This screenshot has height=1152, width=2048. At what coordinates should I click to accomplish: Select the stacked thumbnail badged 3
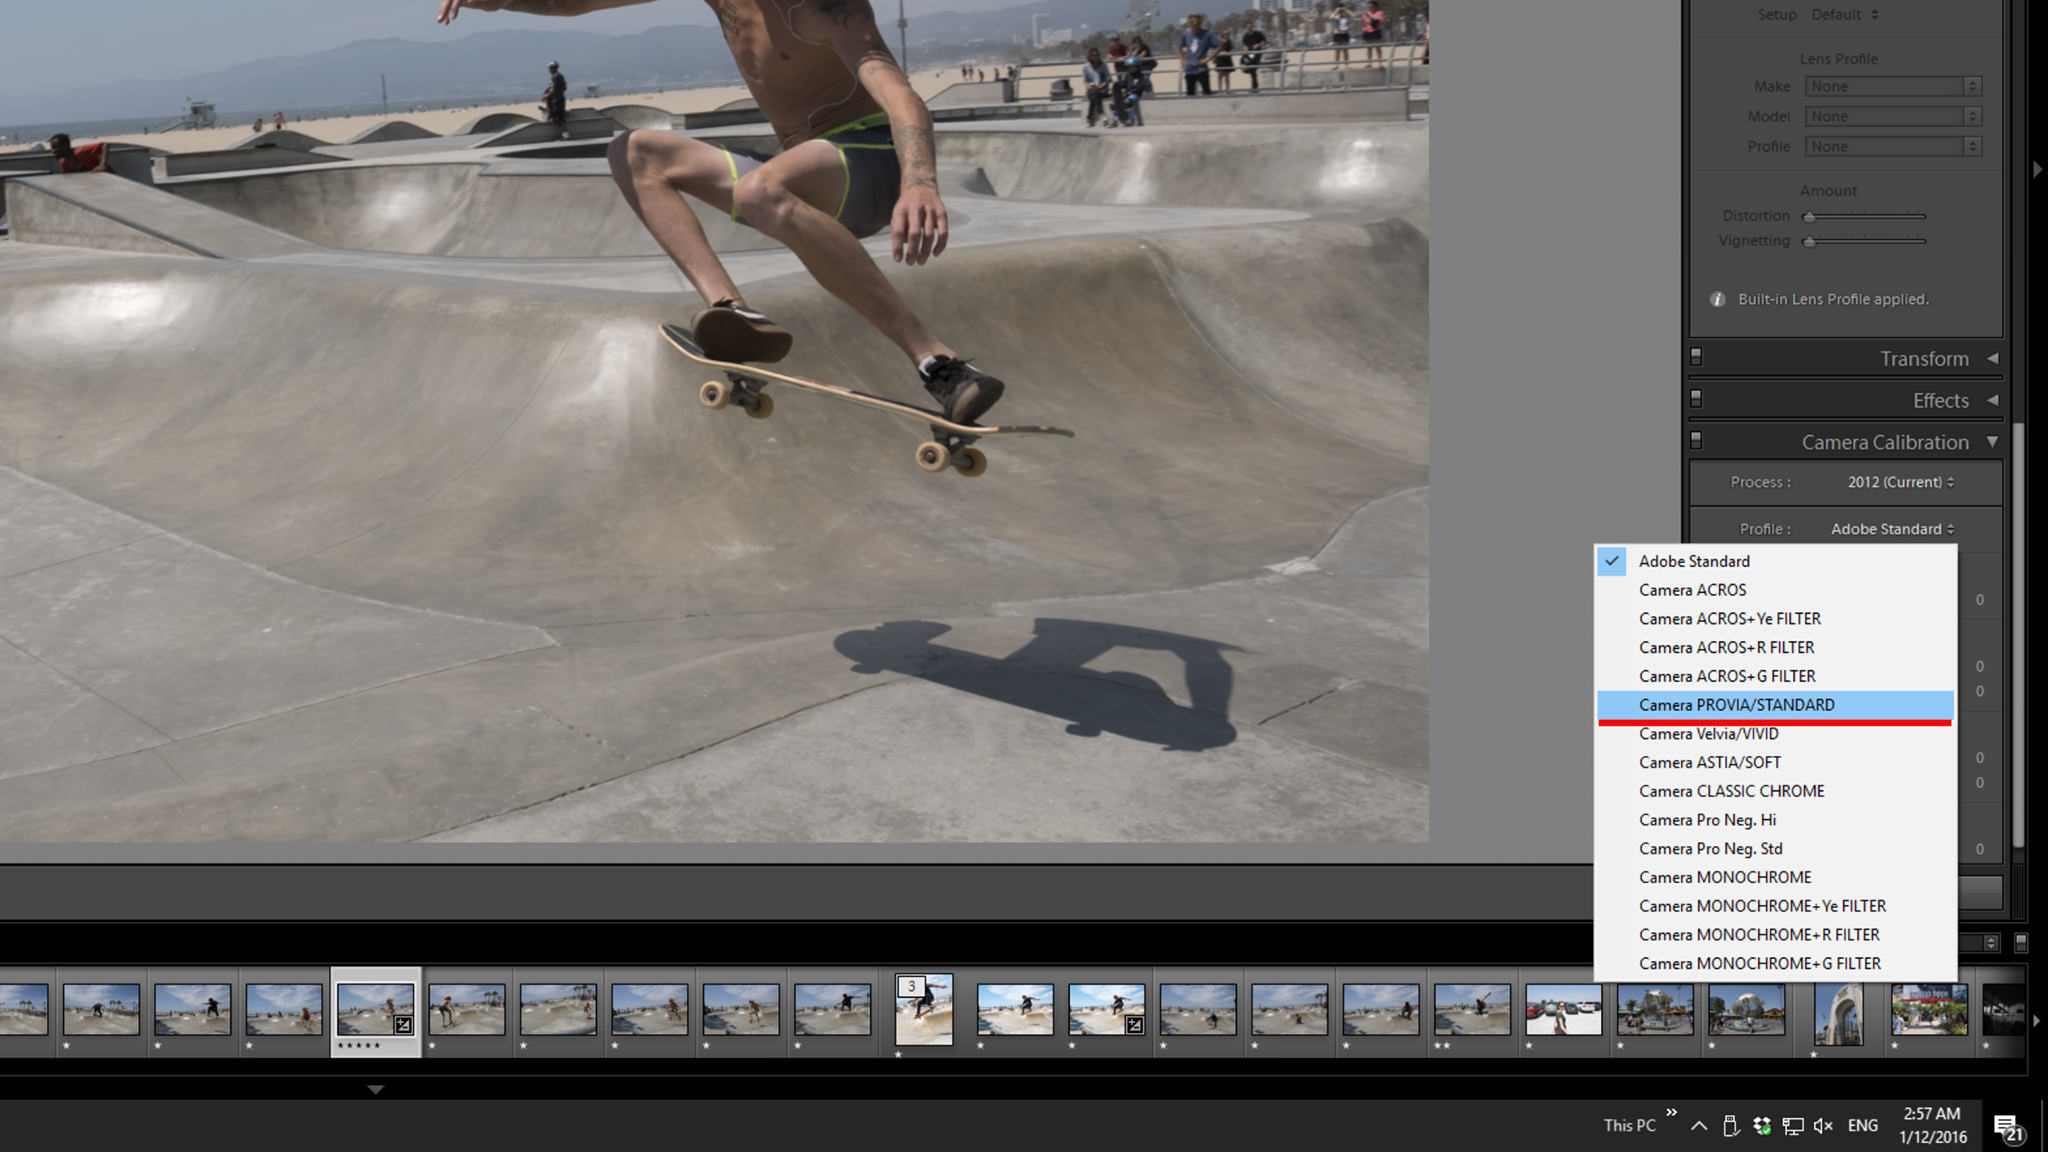923,1010
